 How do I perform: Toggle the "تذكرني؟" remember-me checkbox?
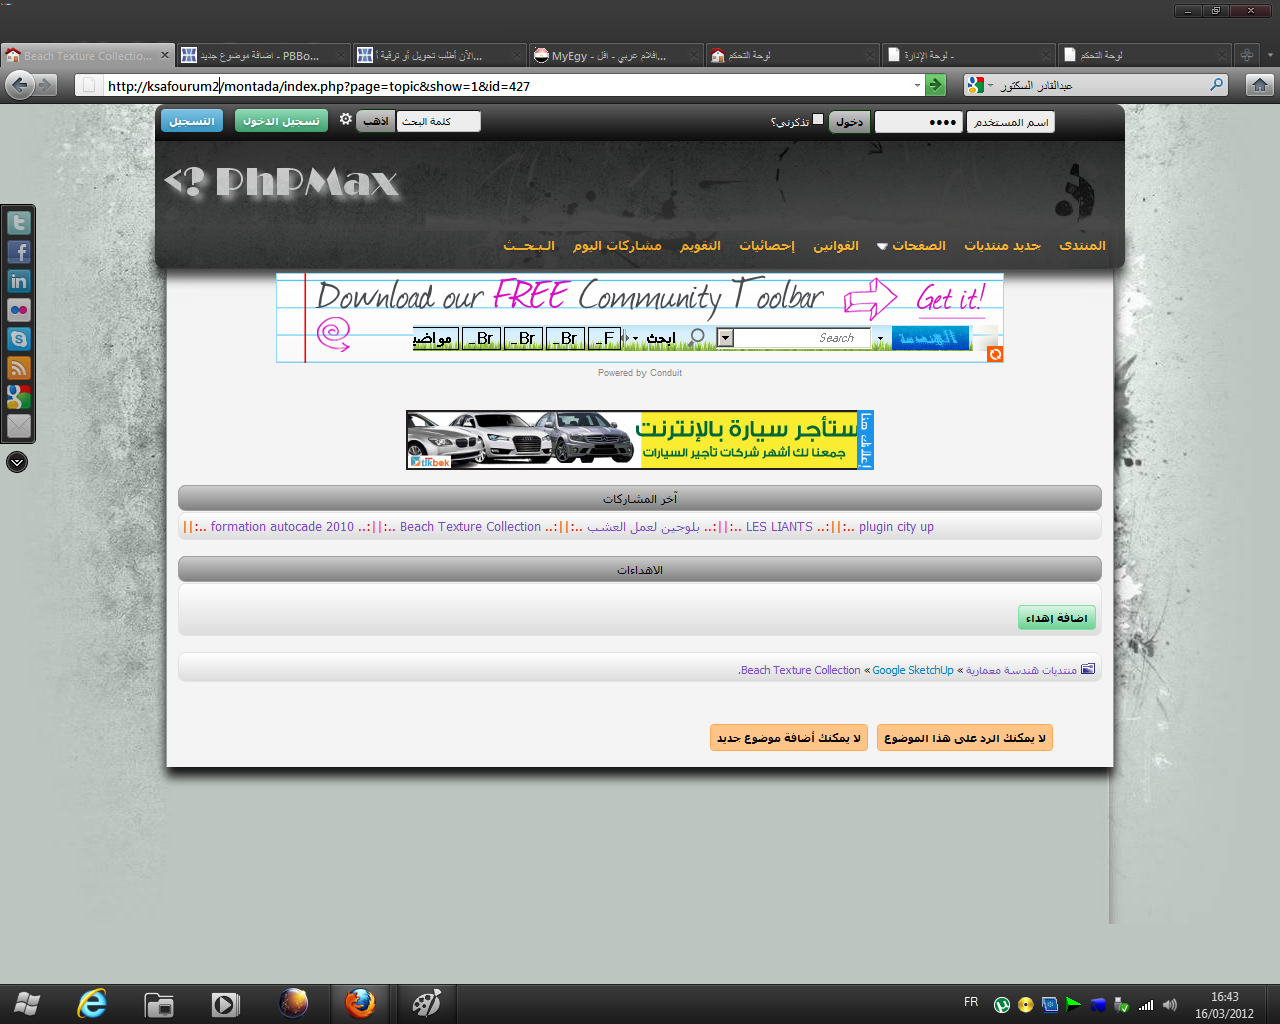point(818,120)
